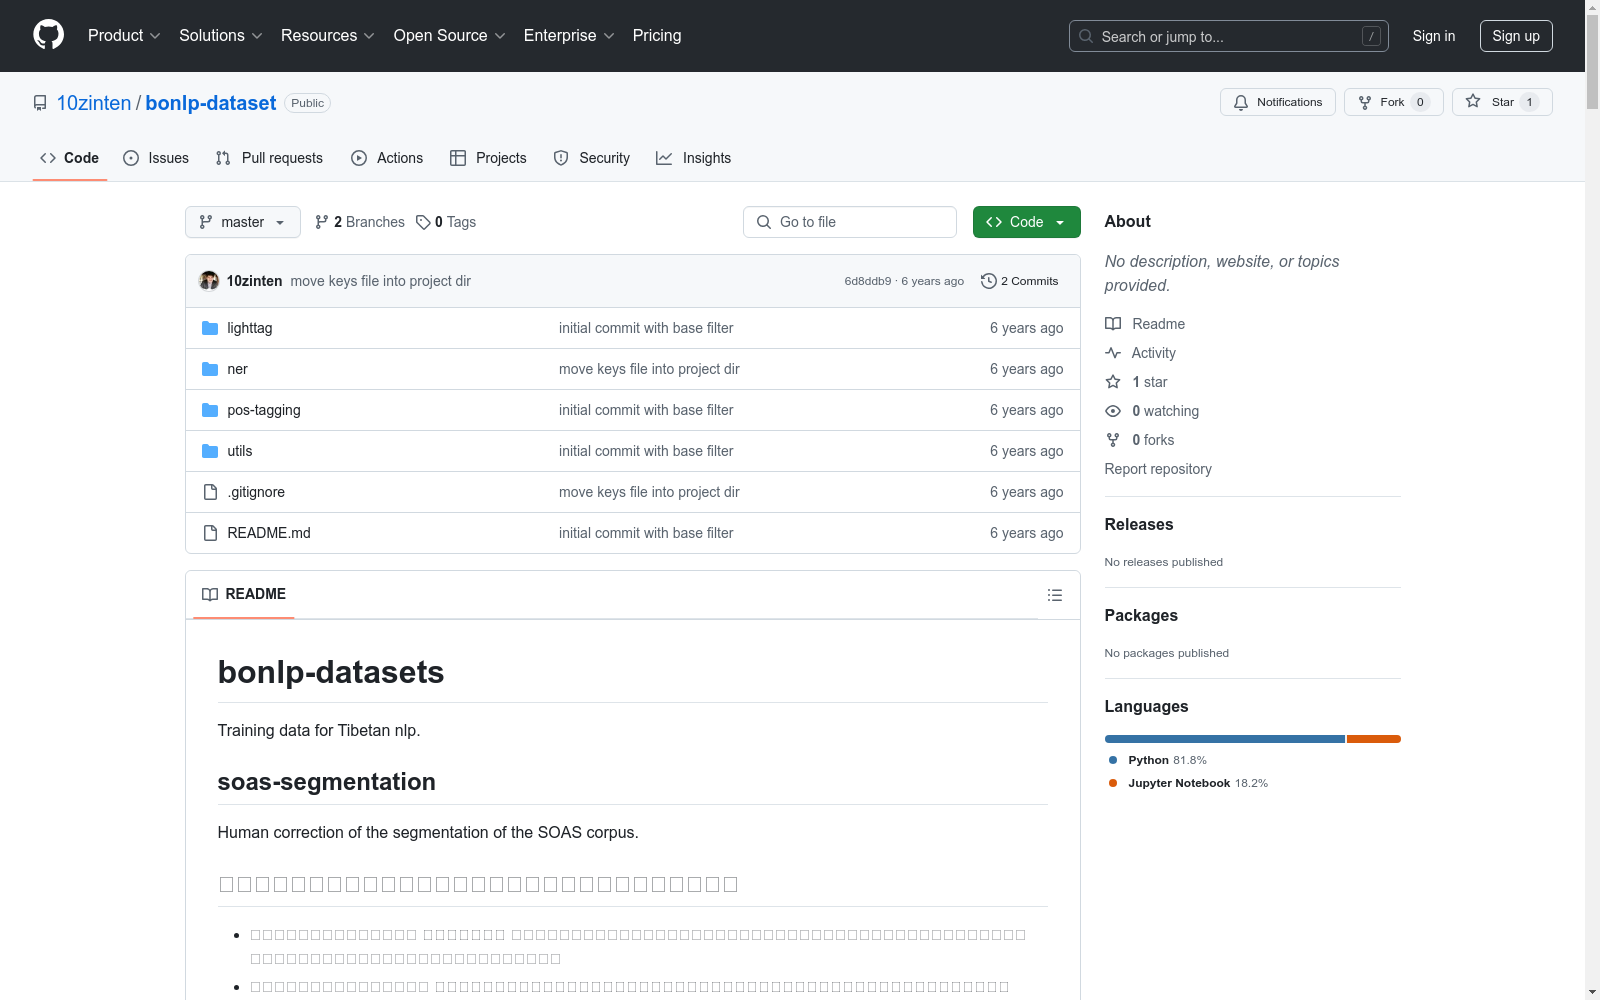
Task: Open the Releases section heading
Action: (1139, 524)
